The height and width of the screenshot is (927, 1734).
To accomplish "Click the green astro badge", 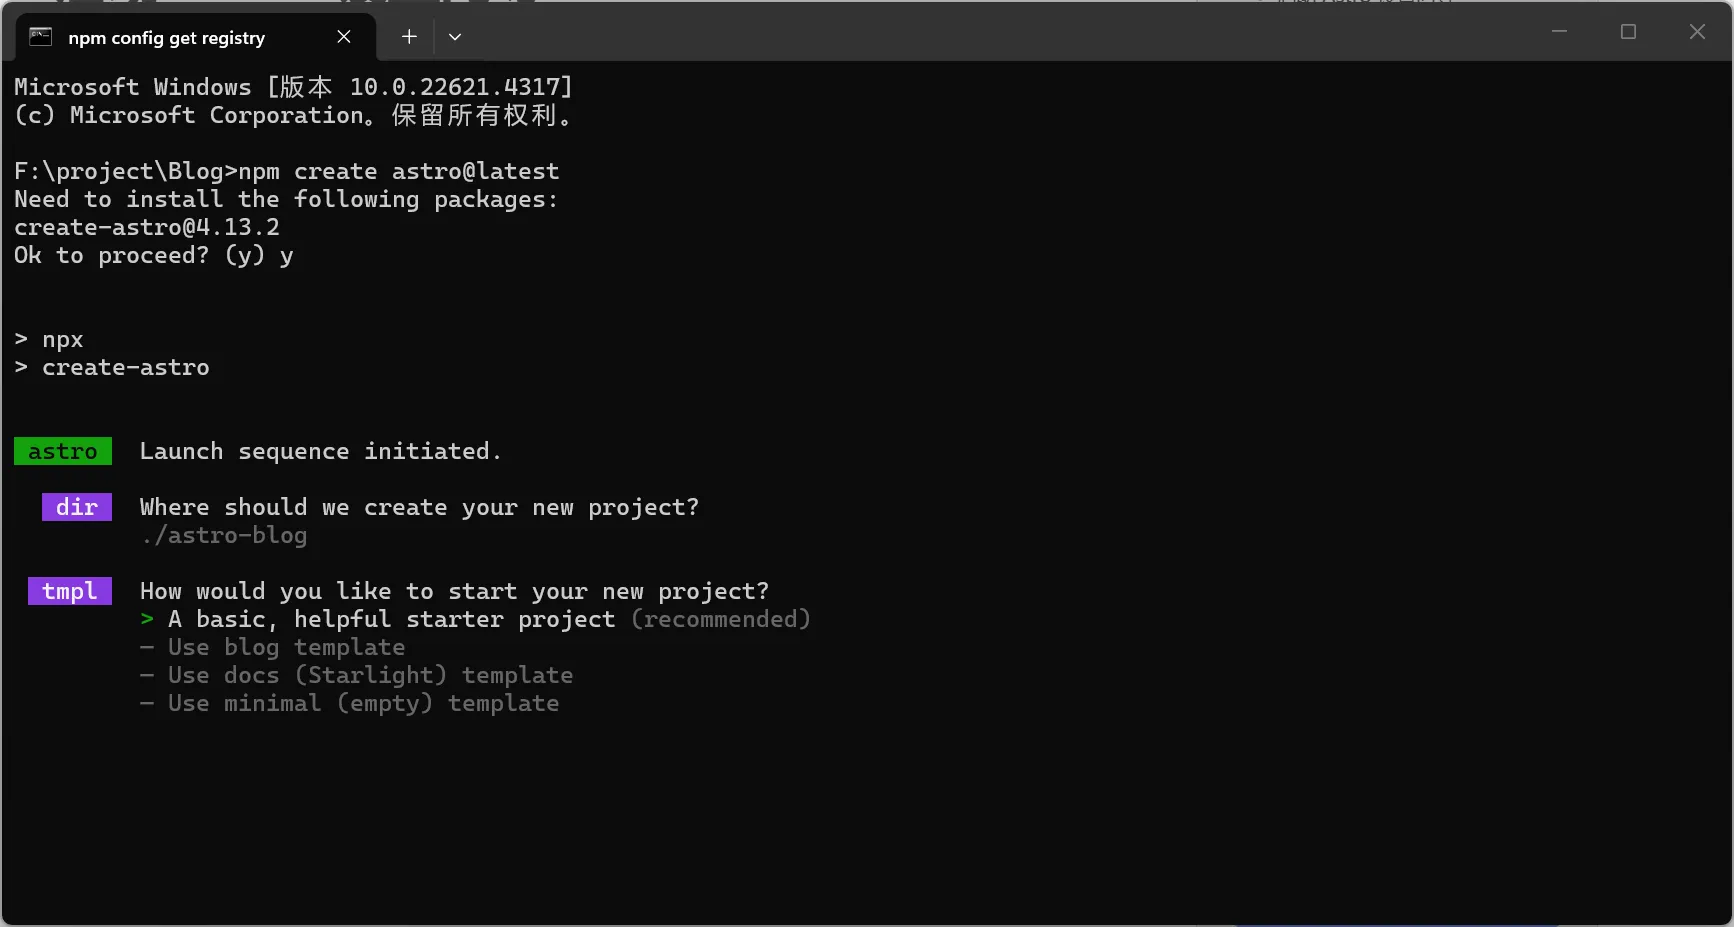I will point(63,452).
